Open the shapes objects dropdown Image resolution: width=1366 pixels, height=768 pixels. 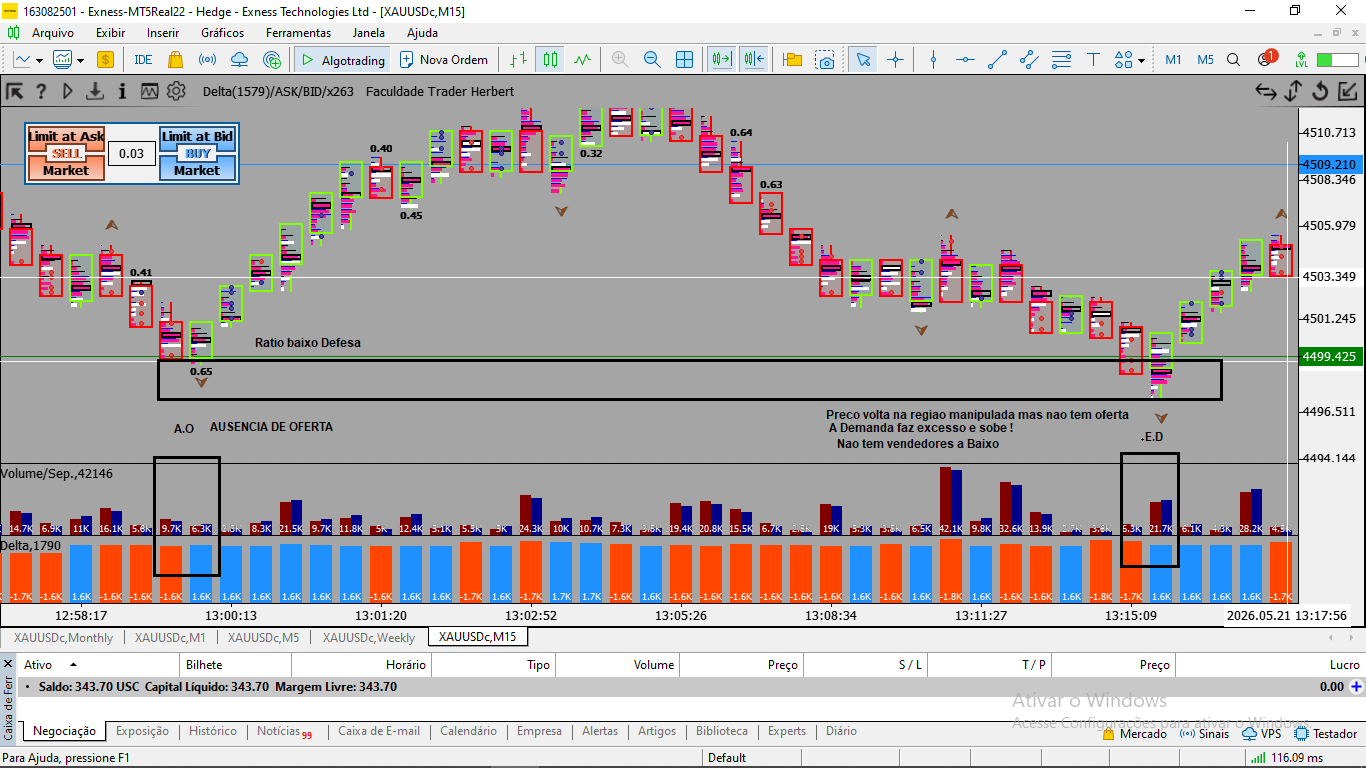pos(1130,60)
